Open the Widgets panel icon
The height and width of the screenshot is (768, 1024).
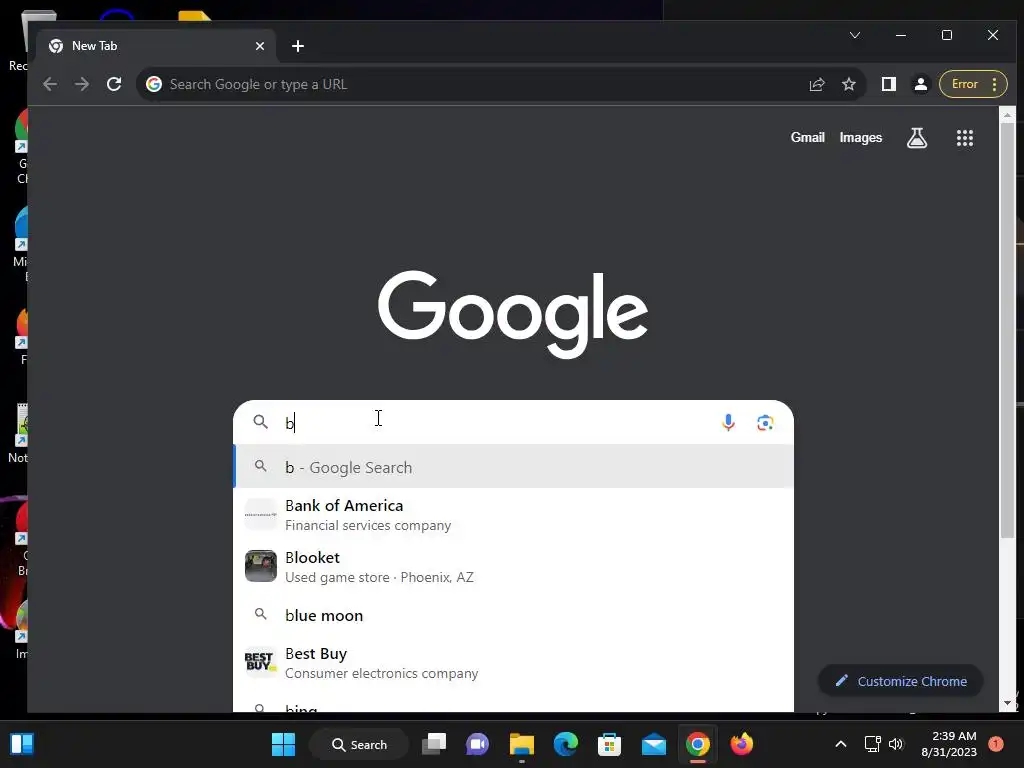tap(22, 744)
